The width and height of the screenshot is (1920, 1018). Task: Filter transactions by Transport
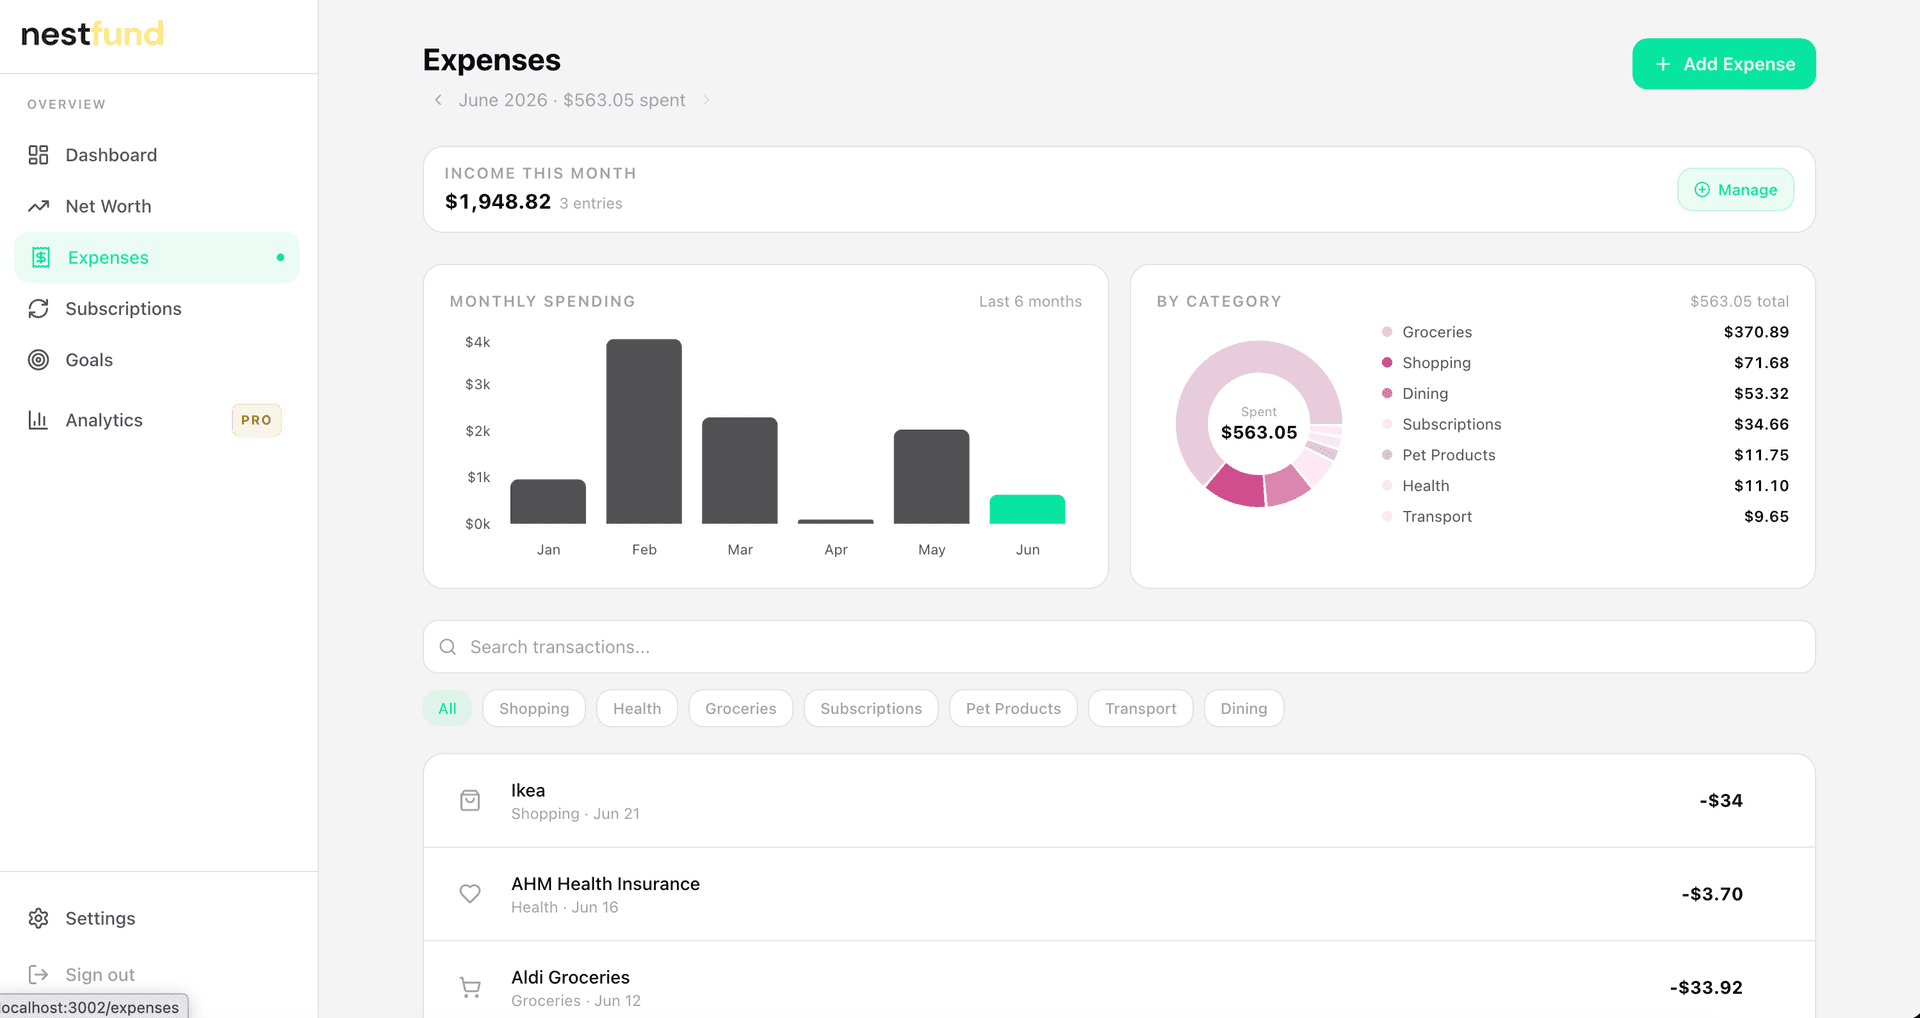tap(1140, 708)
